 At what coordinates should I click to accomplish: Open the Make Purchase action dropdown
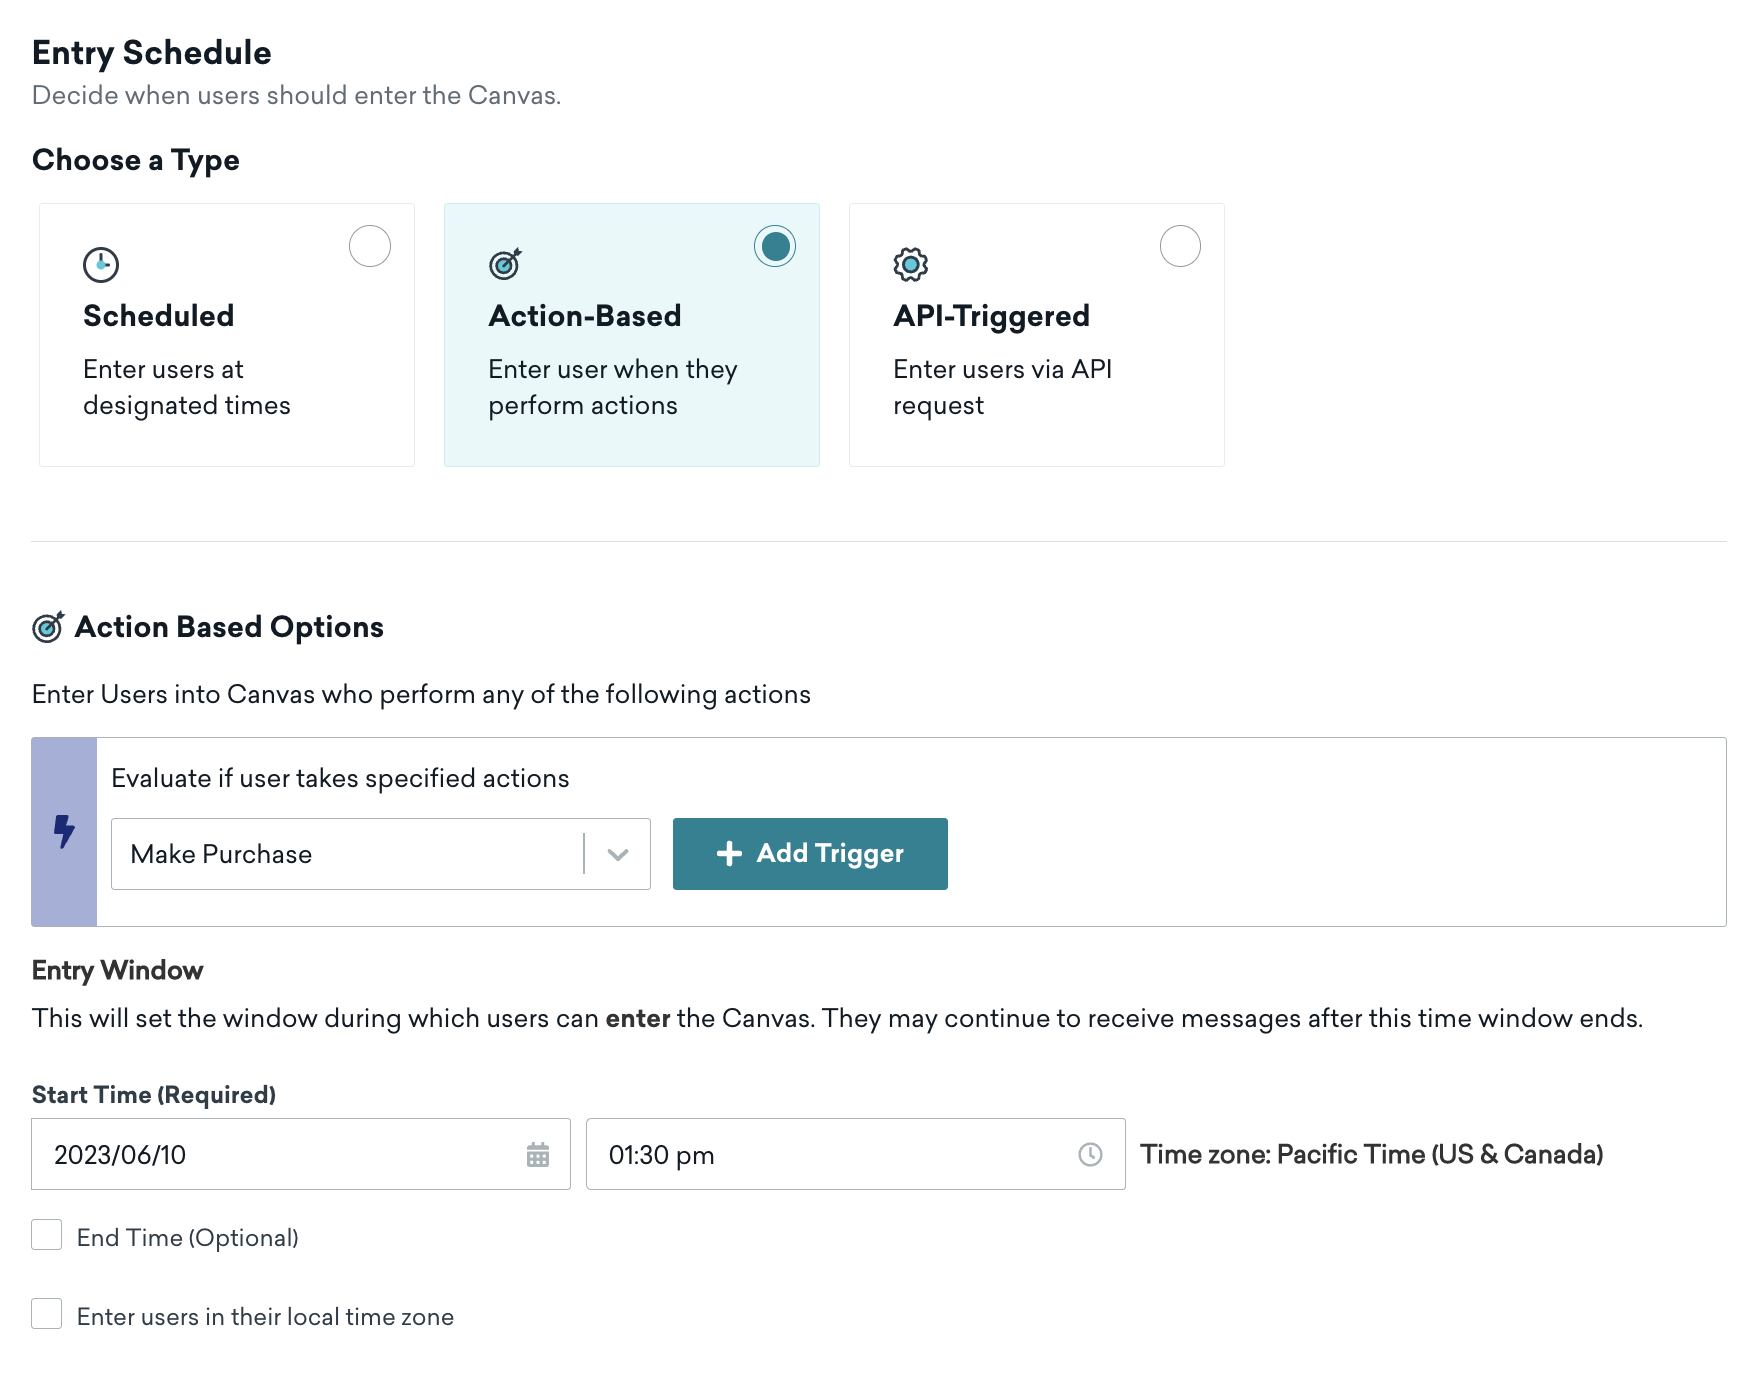click(x=346, y=854)
